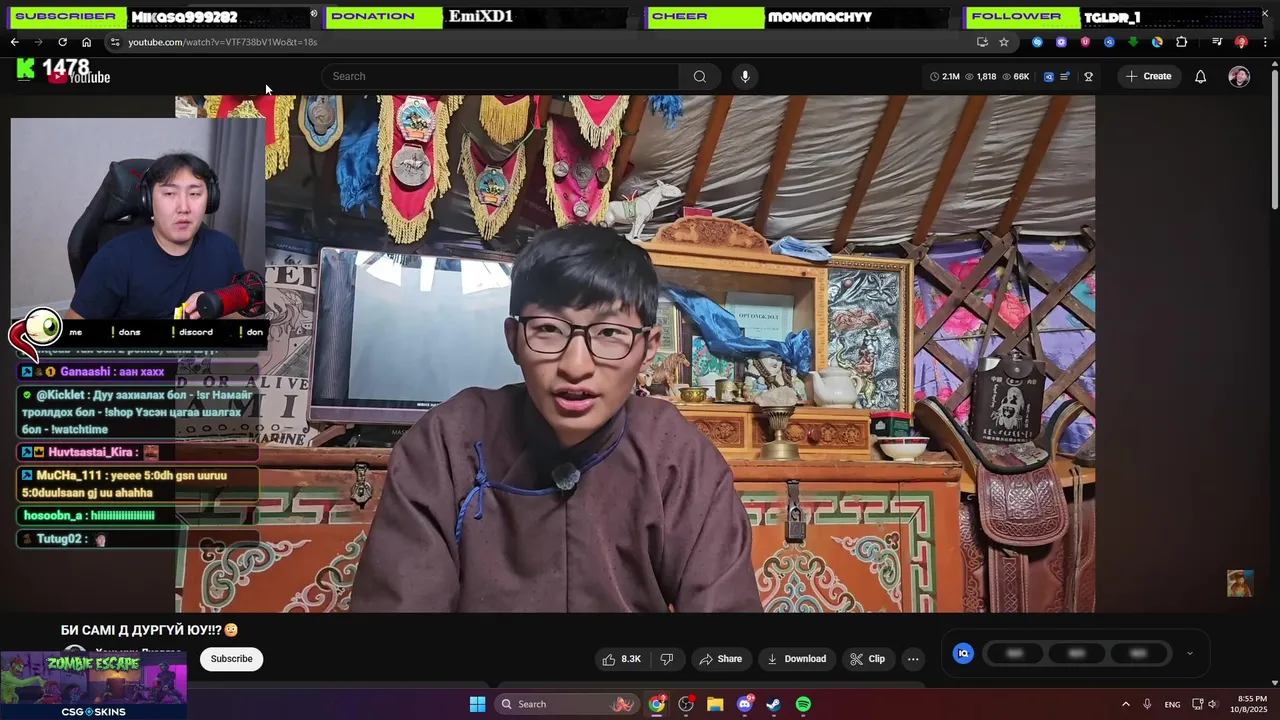The image size is (1280, 720).
Task: Create a clip from the video
Action: [x=867, y=659]
